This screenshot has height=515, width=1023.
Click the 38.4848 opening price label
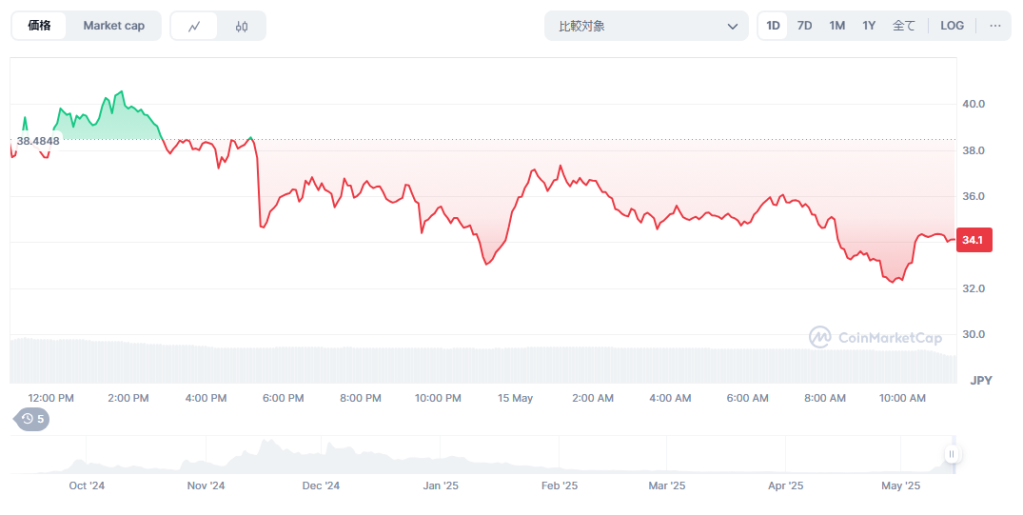coord(38,141)
